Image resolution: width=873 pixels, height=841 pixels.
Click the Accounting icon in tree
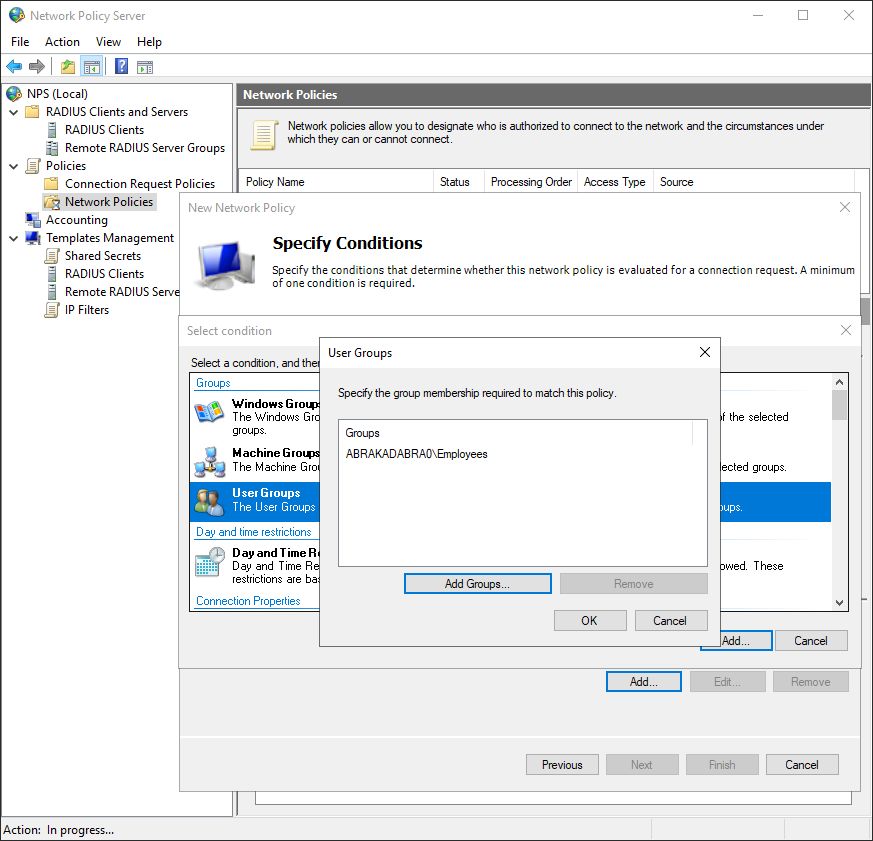tap(33, 220)
